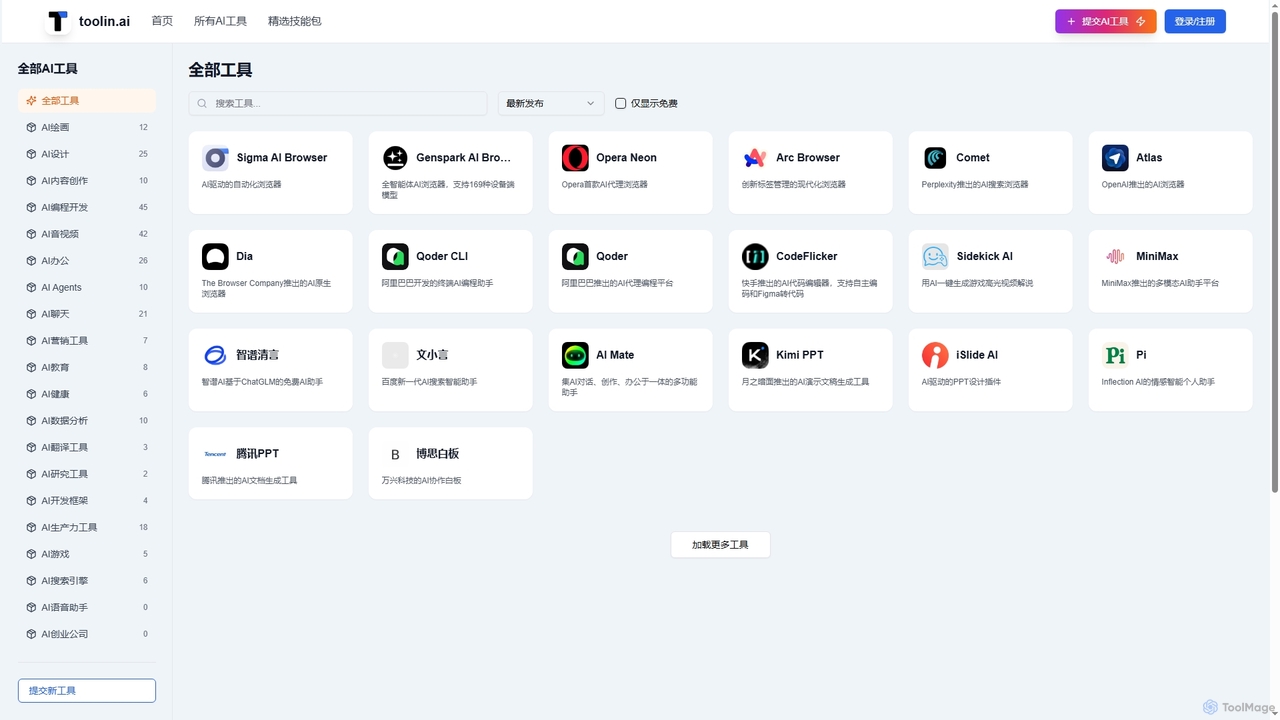Select the AI研究工具 category
Screen dimensions: 1280x720
tap(86, 474)
